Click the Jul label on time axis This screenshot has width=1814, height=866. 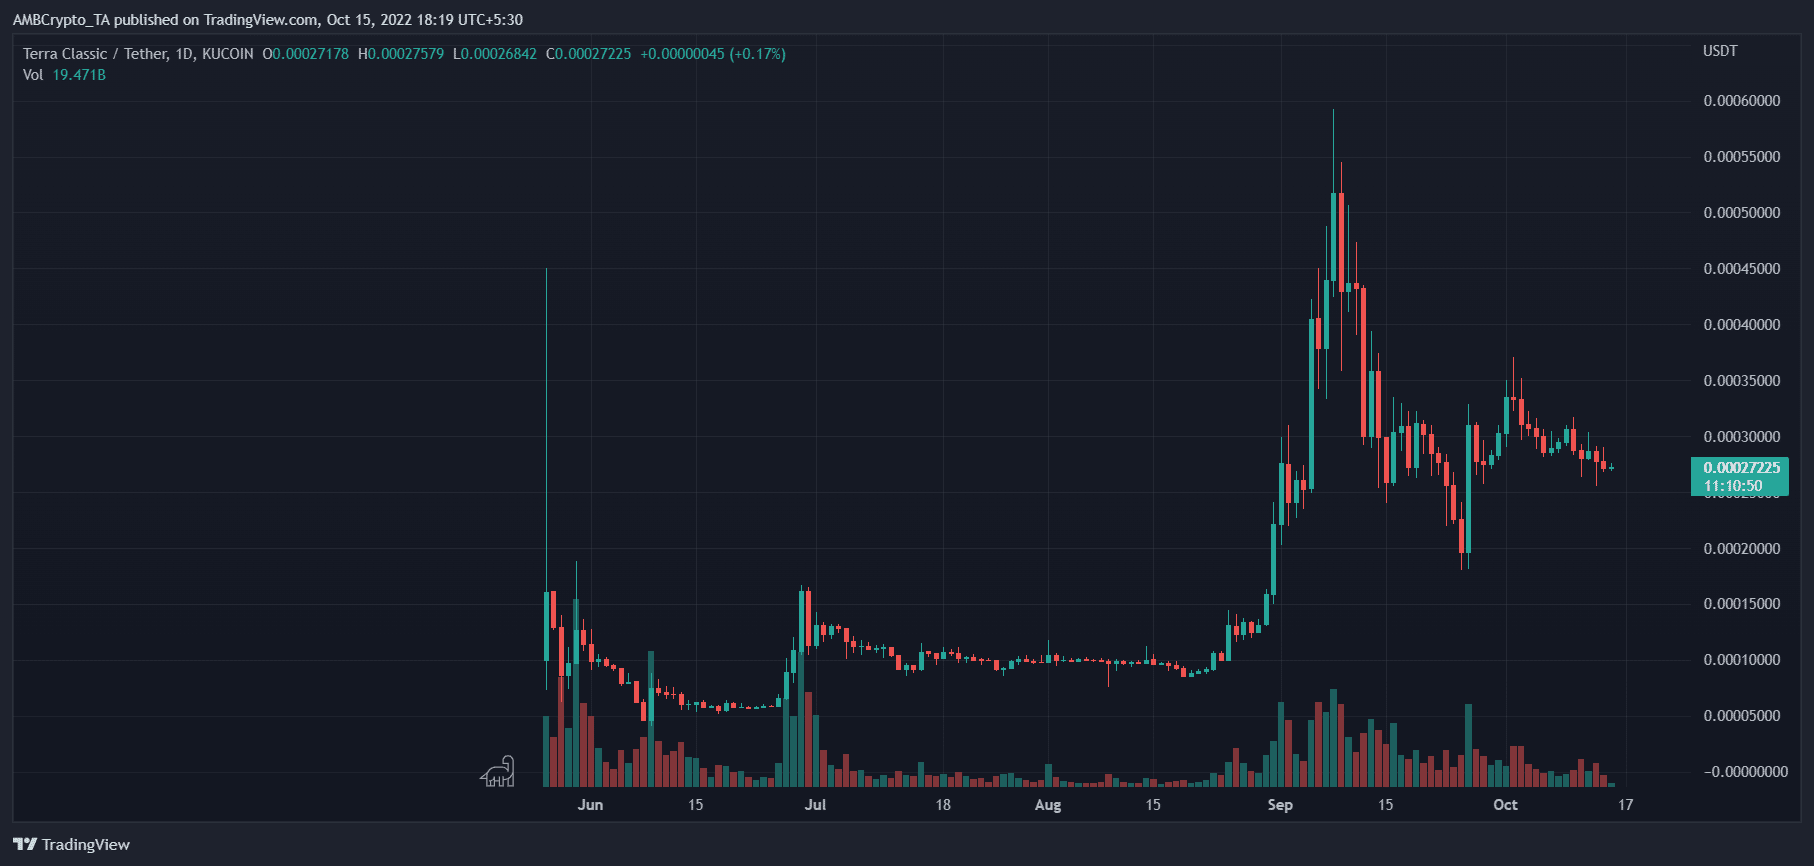tap(815, 805)
